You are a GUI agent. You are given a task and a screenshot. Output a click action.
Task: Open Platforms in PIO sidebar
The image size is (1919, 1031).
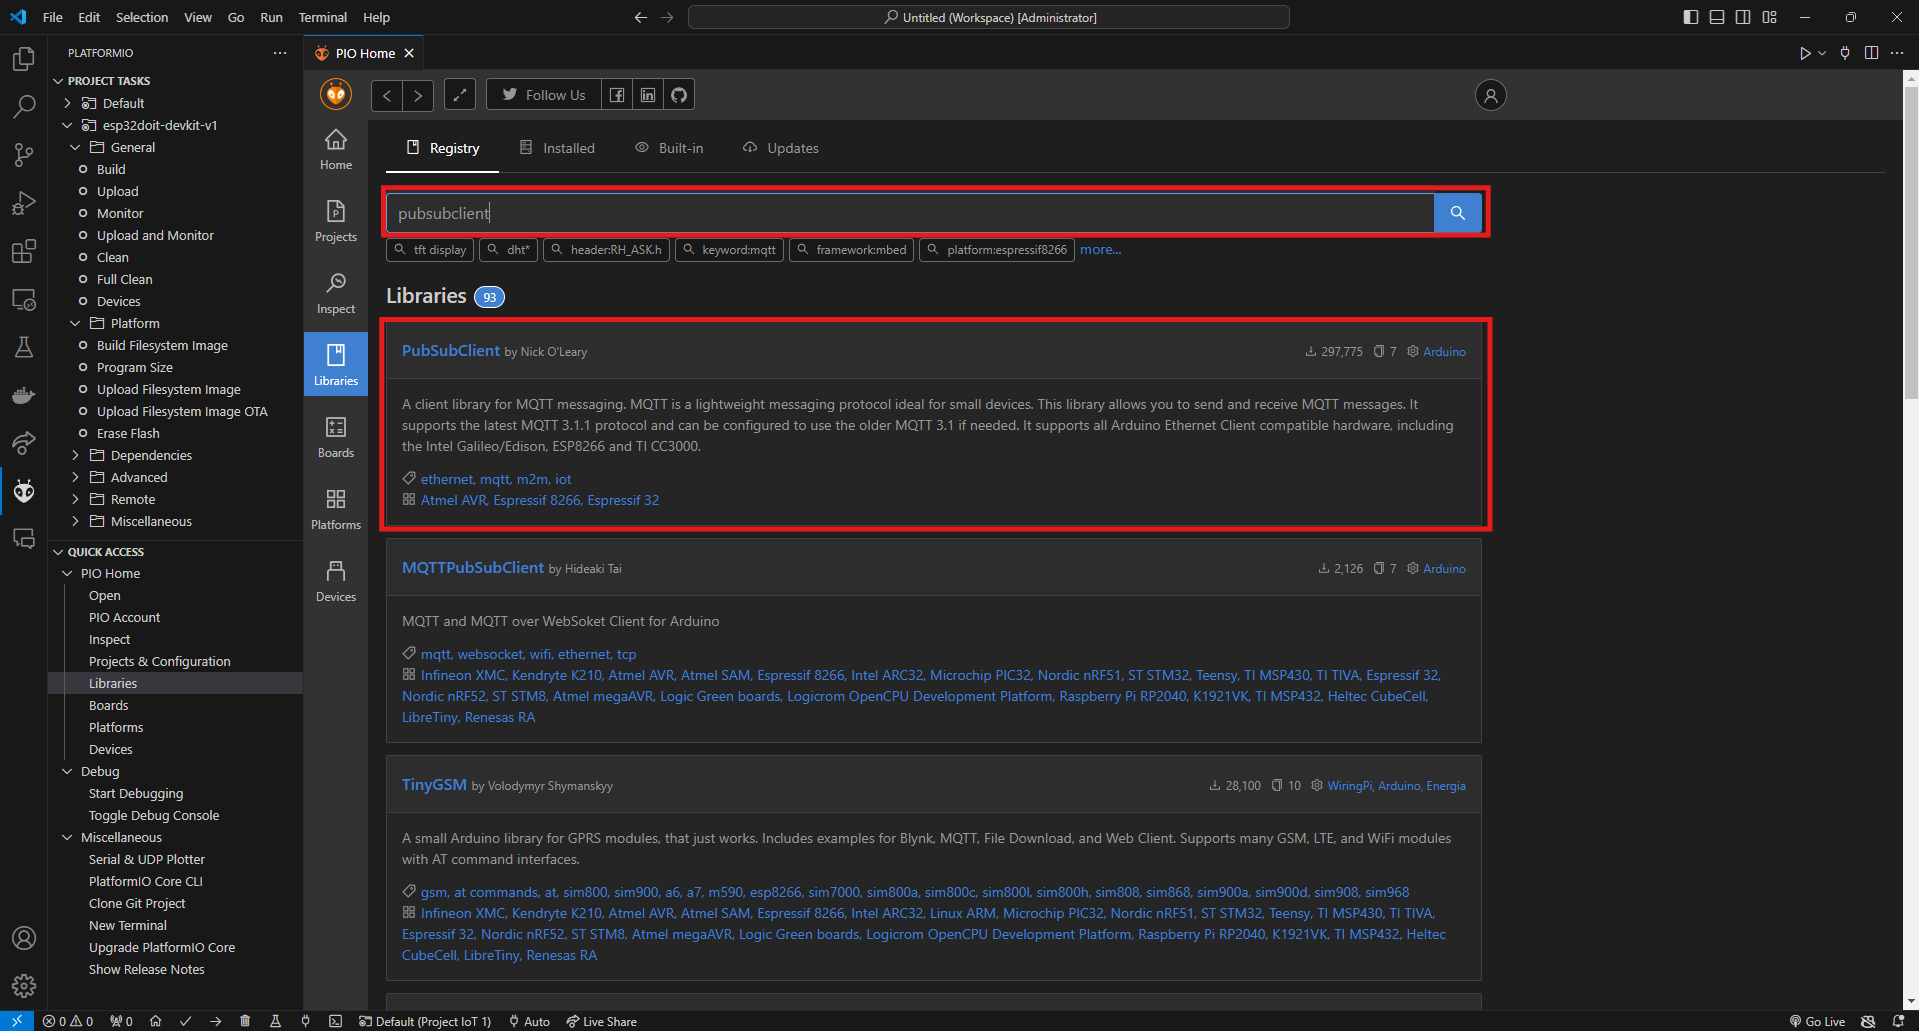pyautogui.click(x=336, y=510)
